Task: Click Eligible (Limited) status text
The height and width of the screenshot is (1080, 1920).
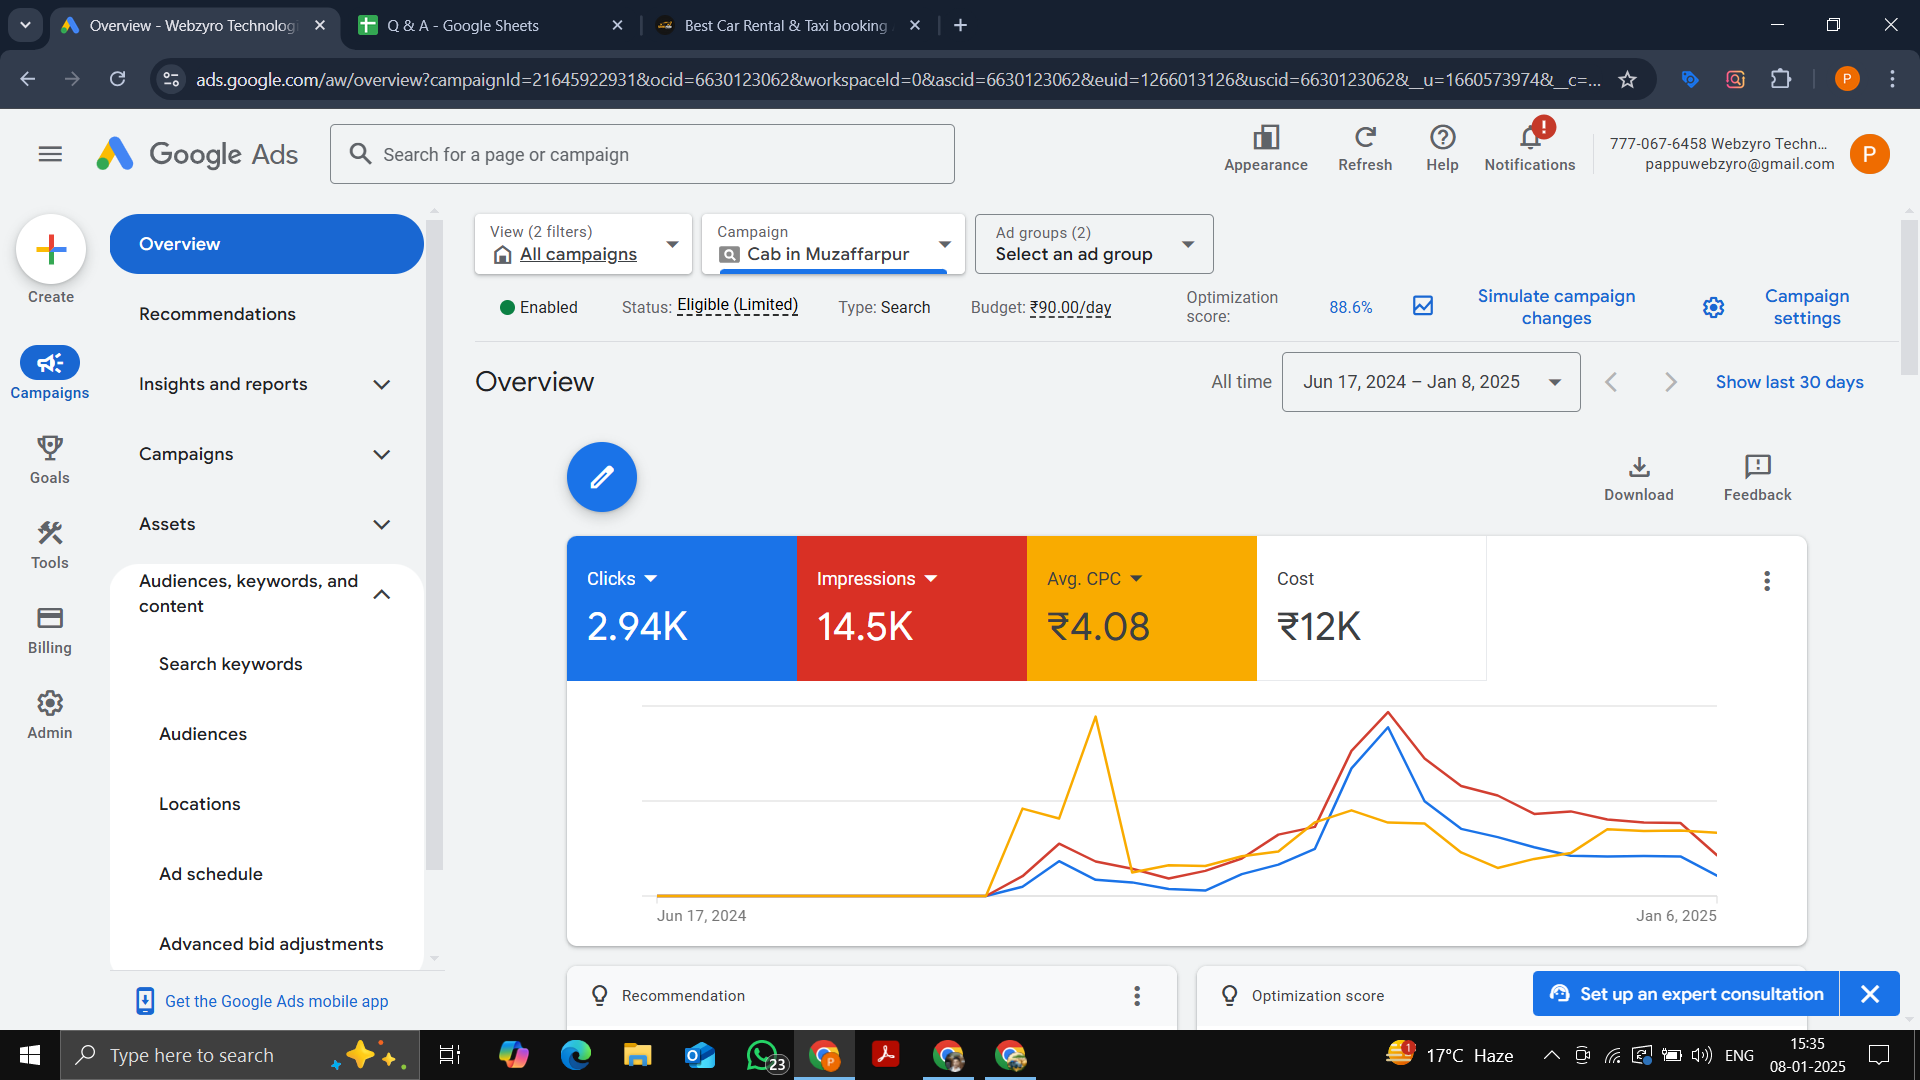Action: coord(737,306)
